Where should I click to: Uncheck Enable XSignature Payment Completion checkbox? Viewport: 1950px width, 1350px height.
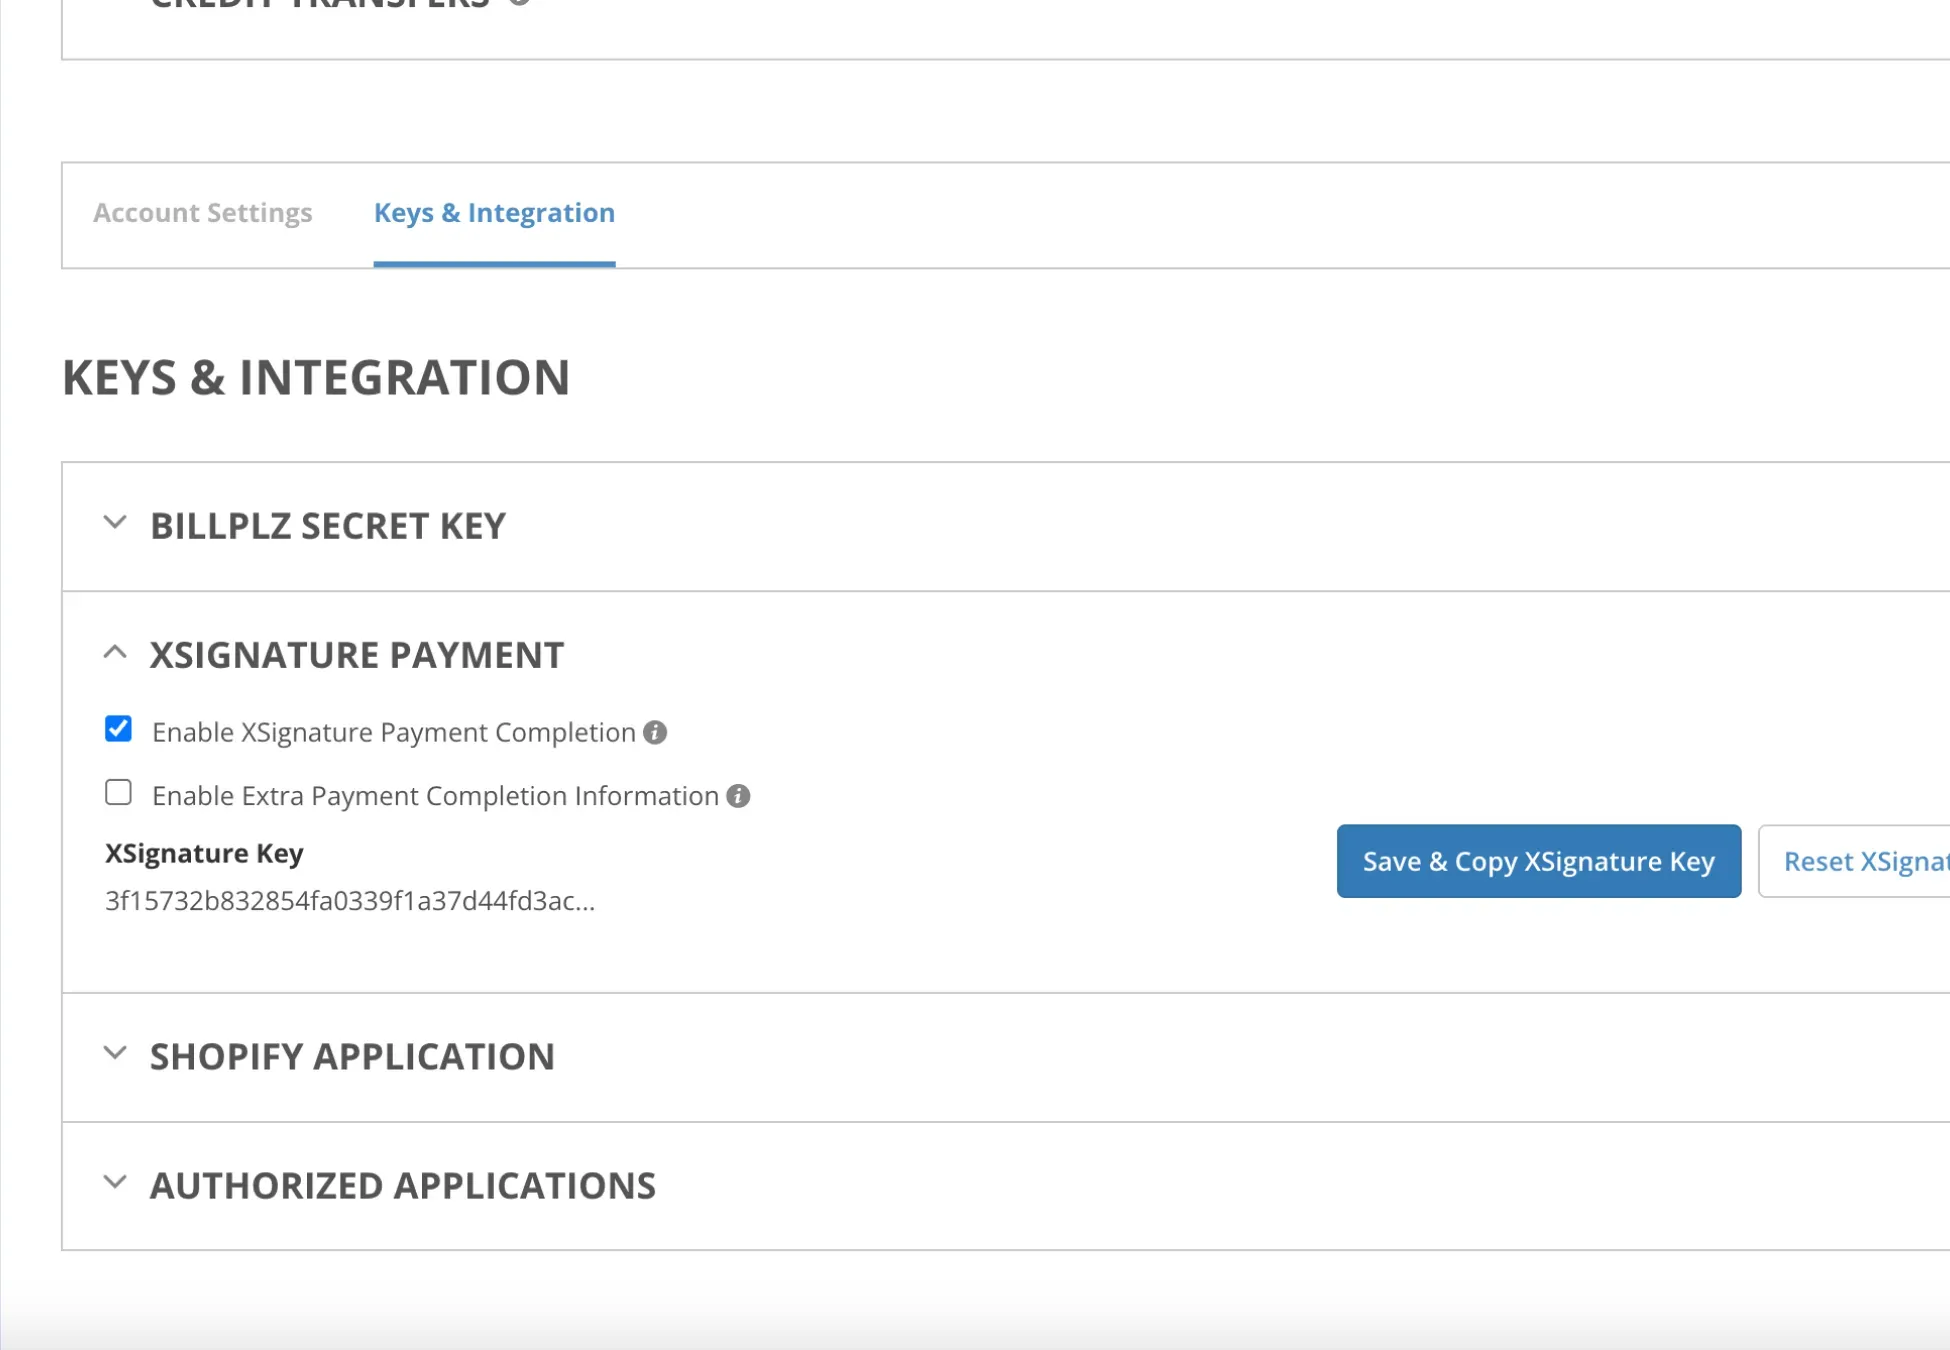pyautogui.click(x=118, y=729)
